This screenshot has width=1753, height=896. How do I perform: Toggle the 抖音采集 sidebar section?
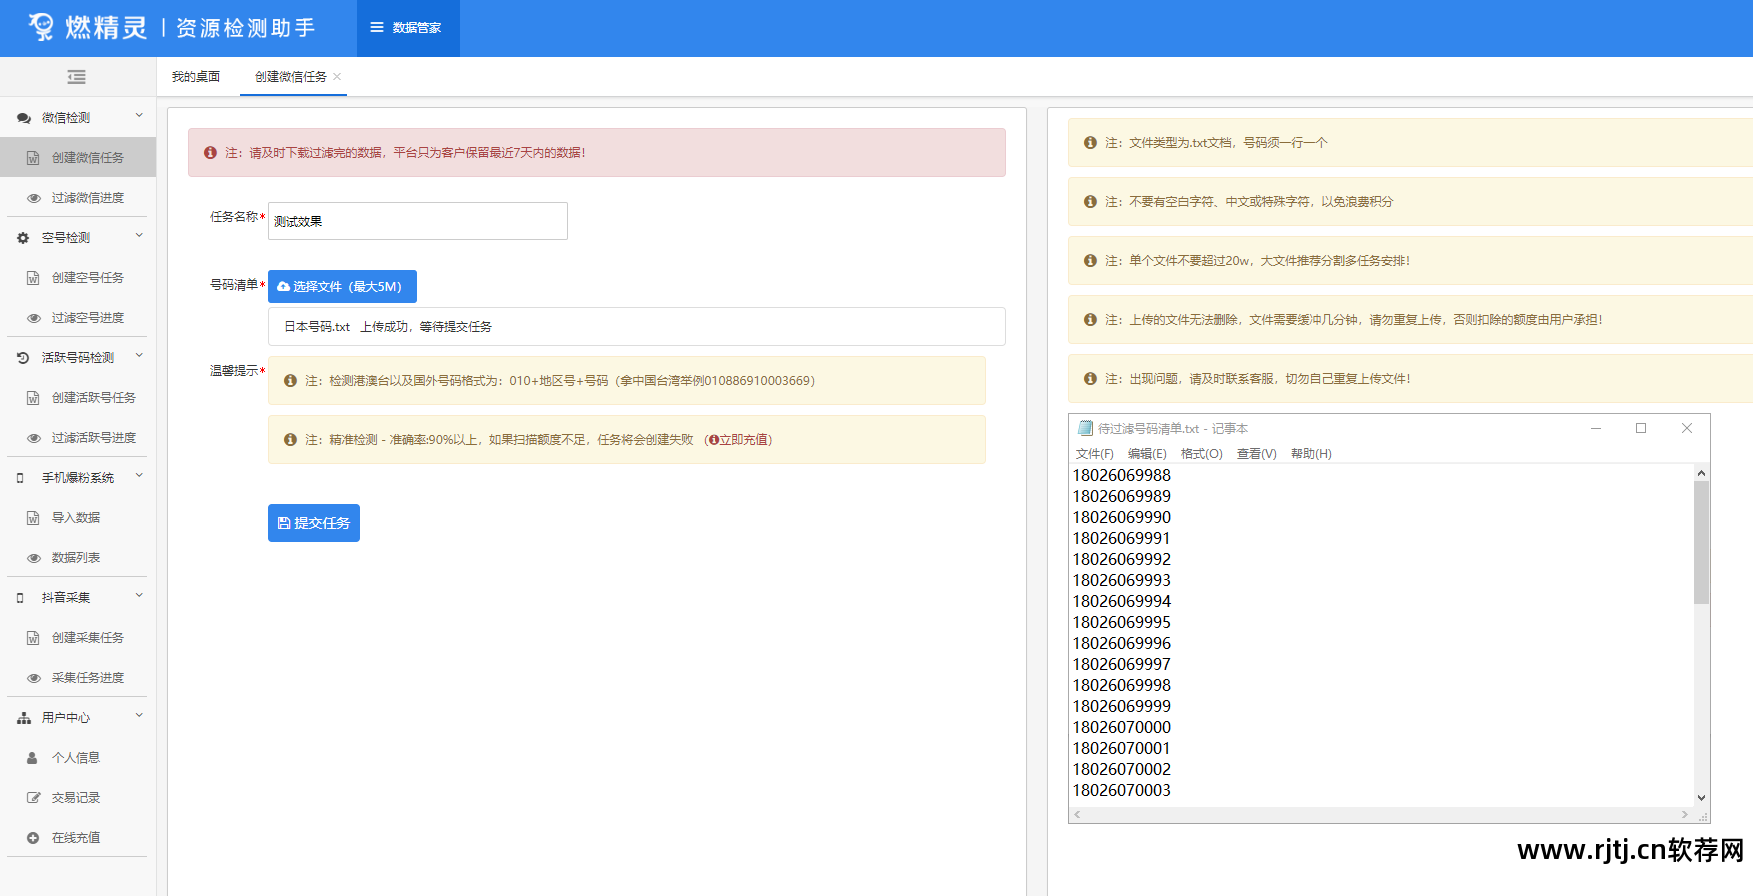click(139, 596)
